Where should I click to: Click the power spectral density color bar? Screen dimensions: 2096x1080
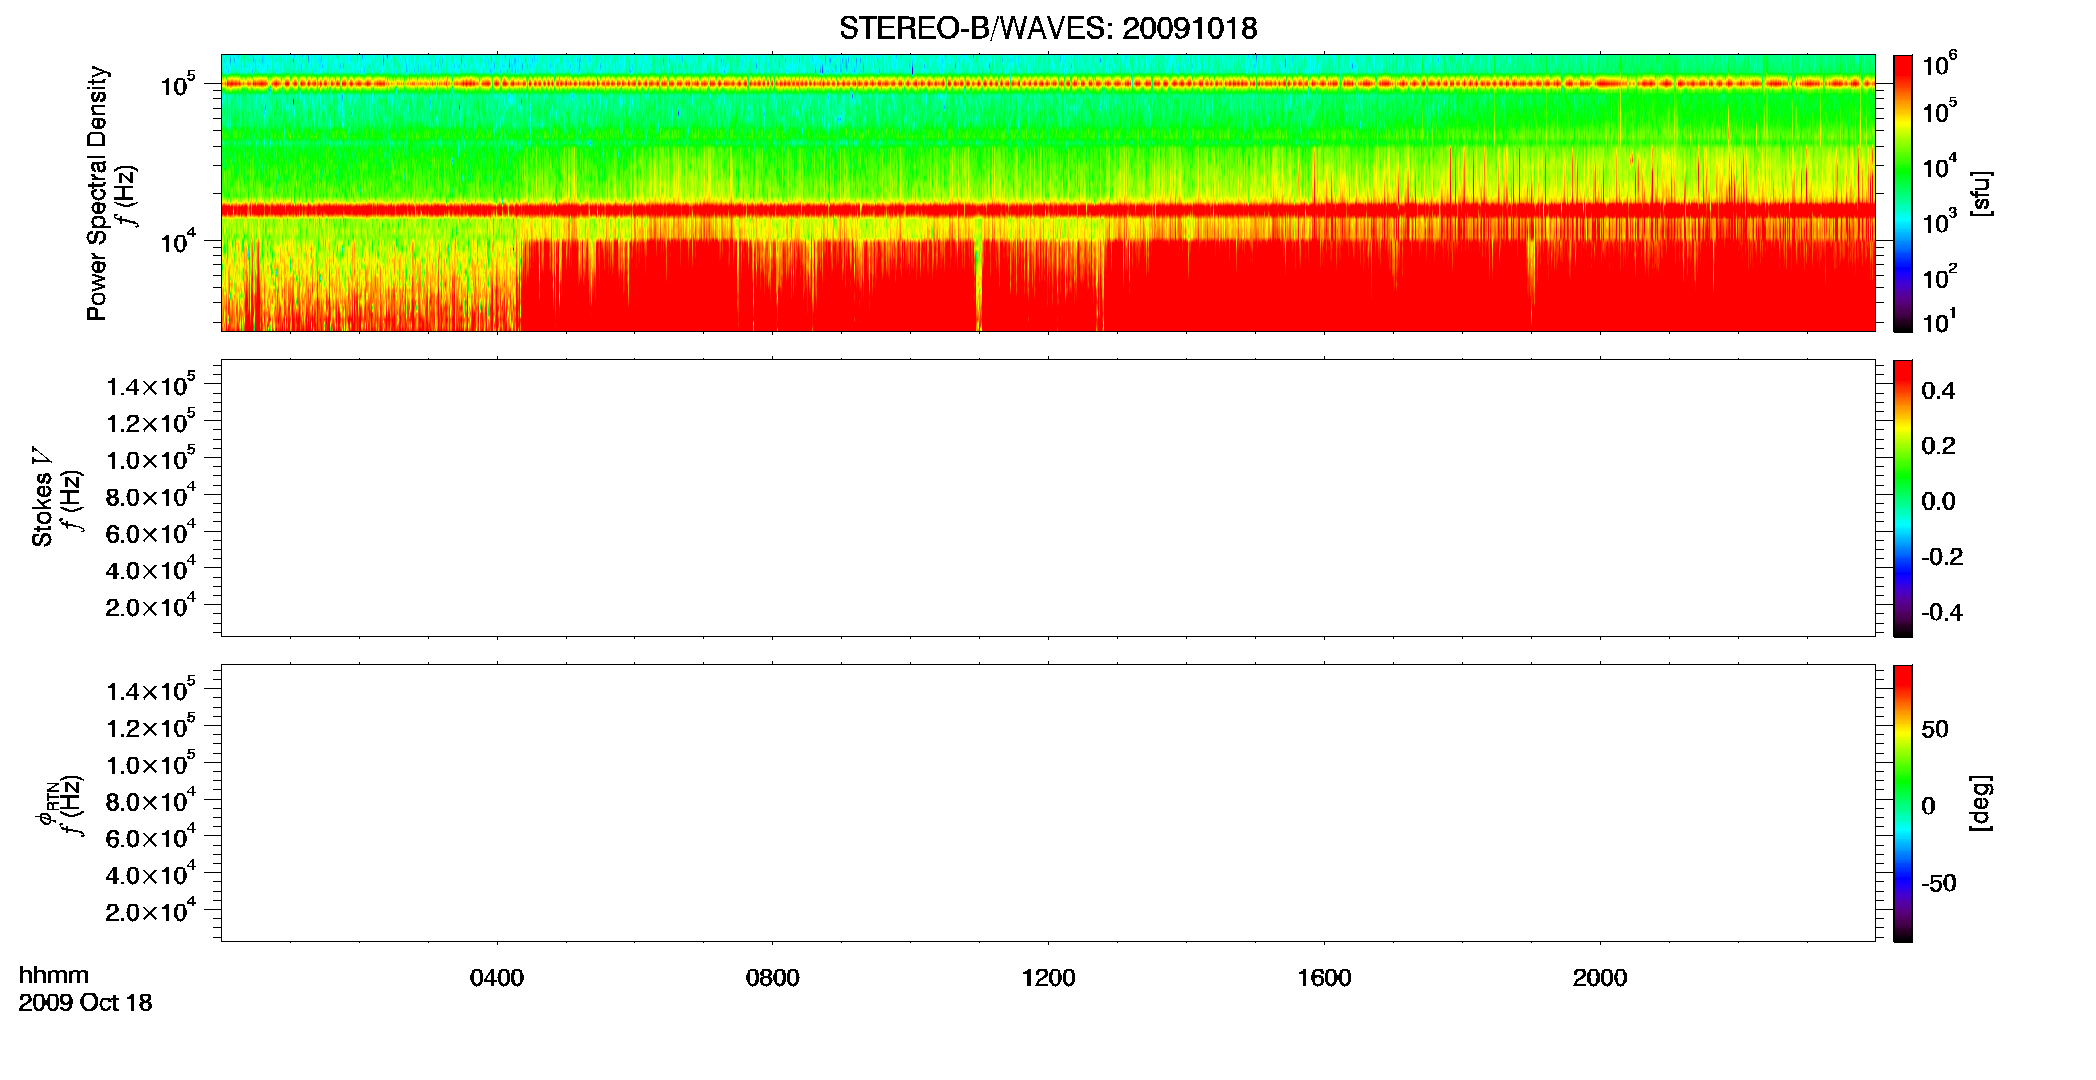pyautogui.click(x=1903, y=193)
